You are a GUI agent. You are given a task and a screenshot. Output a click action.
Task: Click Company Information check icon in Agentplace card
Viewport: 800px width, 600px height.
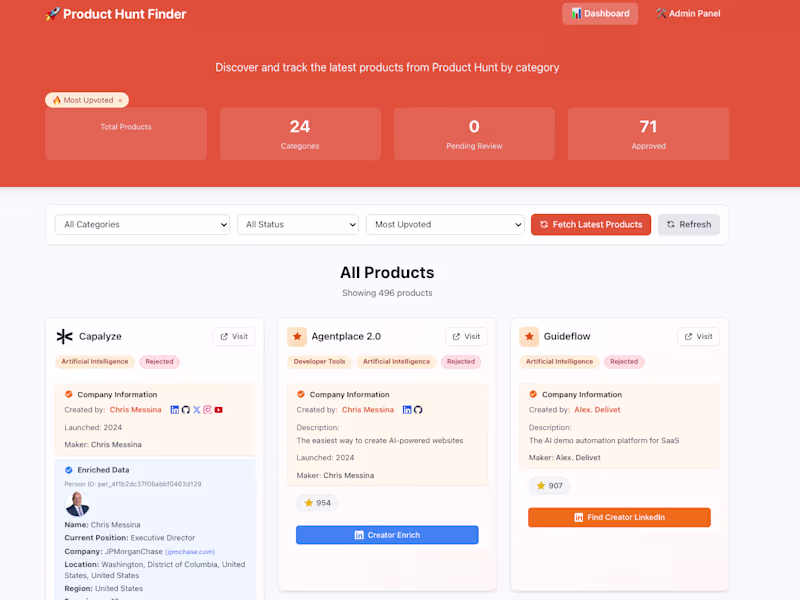[x=301, y=394]
